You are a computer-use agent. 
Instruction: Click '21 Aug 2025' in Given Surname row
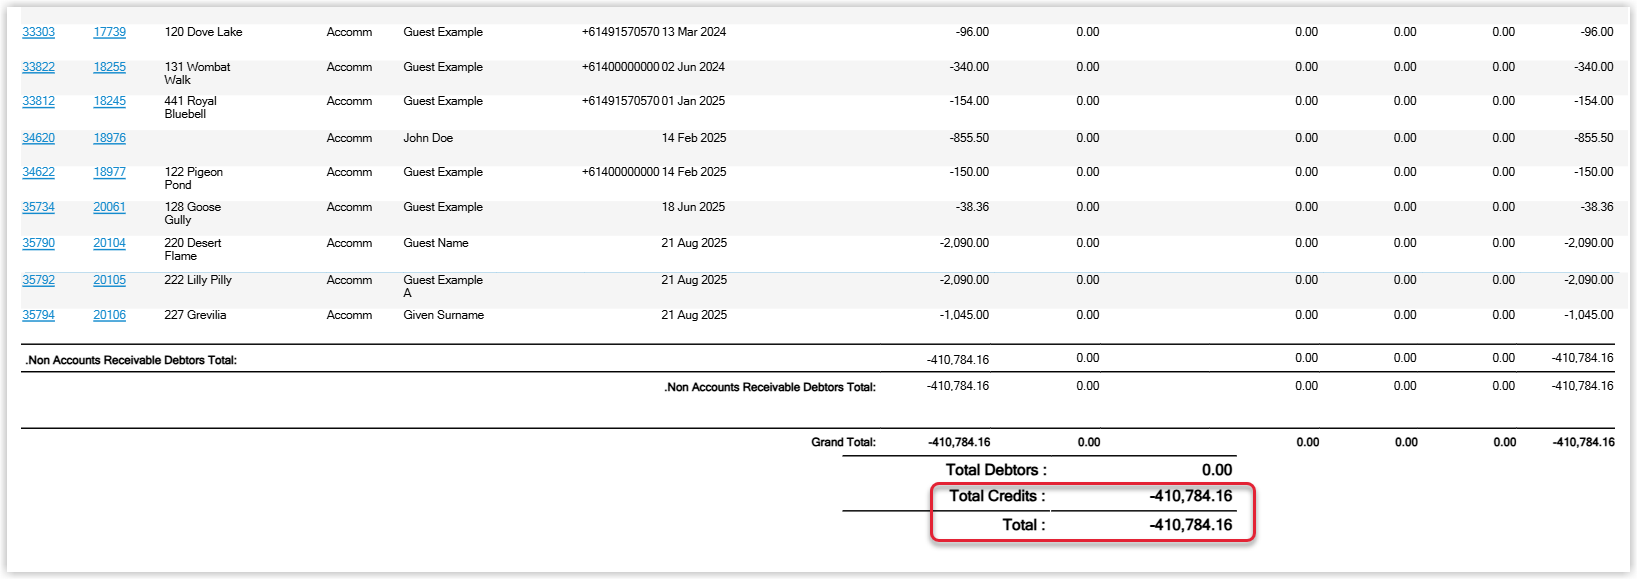[694, 315]
